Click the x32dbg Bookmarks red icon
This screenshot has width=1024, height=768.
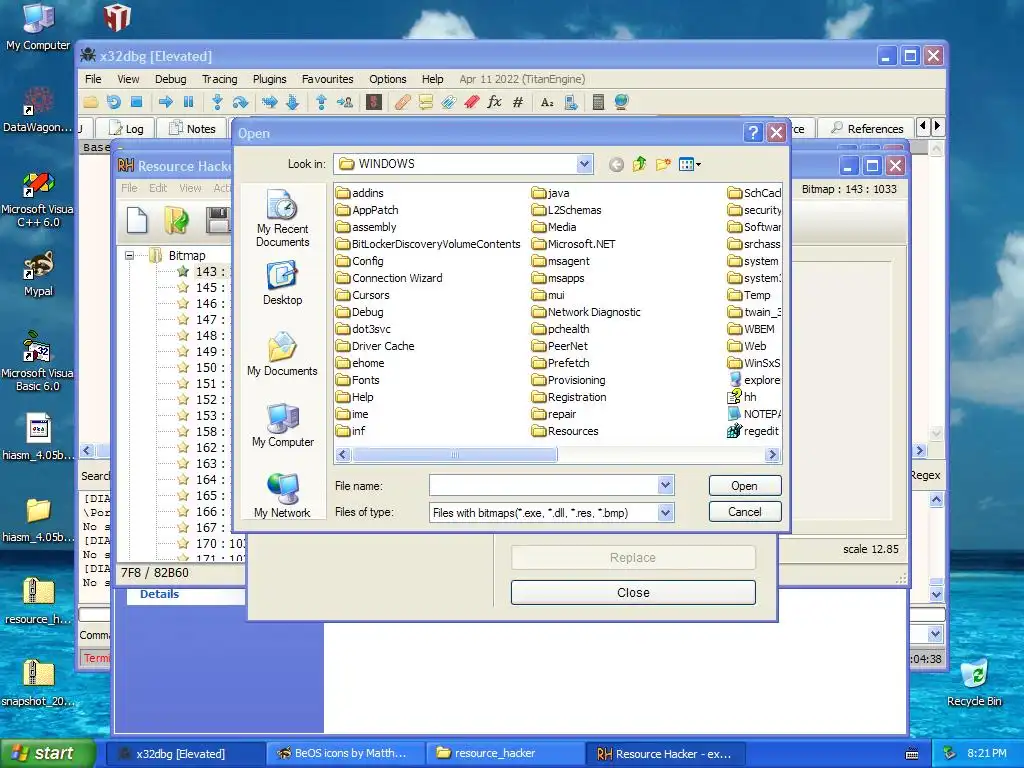(472, 102)
